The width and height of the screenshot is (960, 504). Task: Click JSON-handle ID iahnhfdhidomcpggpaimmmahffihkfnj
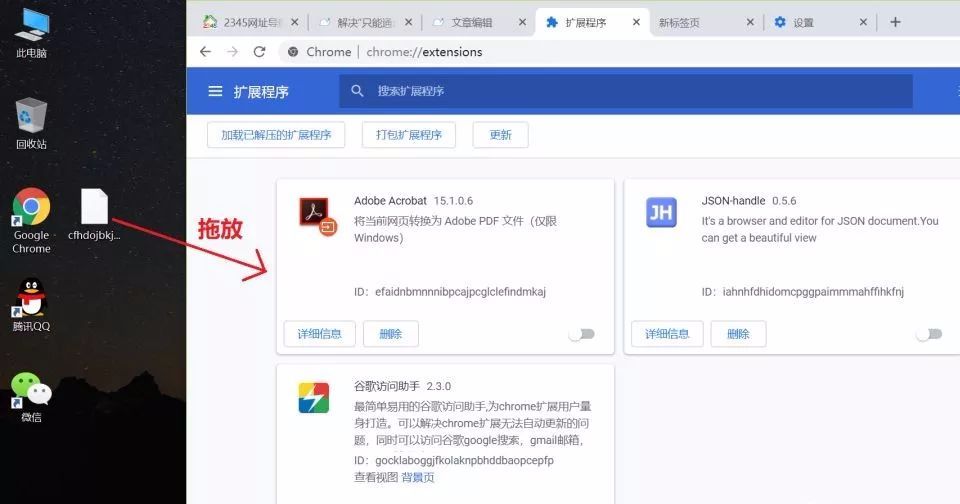pos(803,291)
